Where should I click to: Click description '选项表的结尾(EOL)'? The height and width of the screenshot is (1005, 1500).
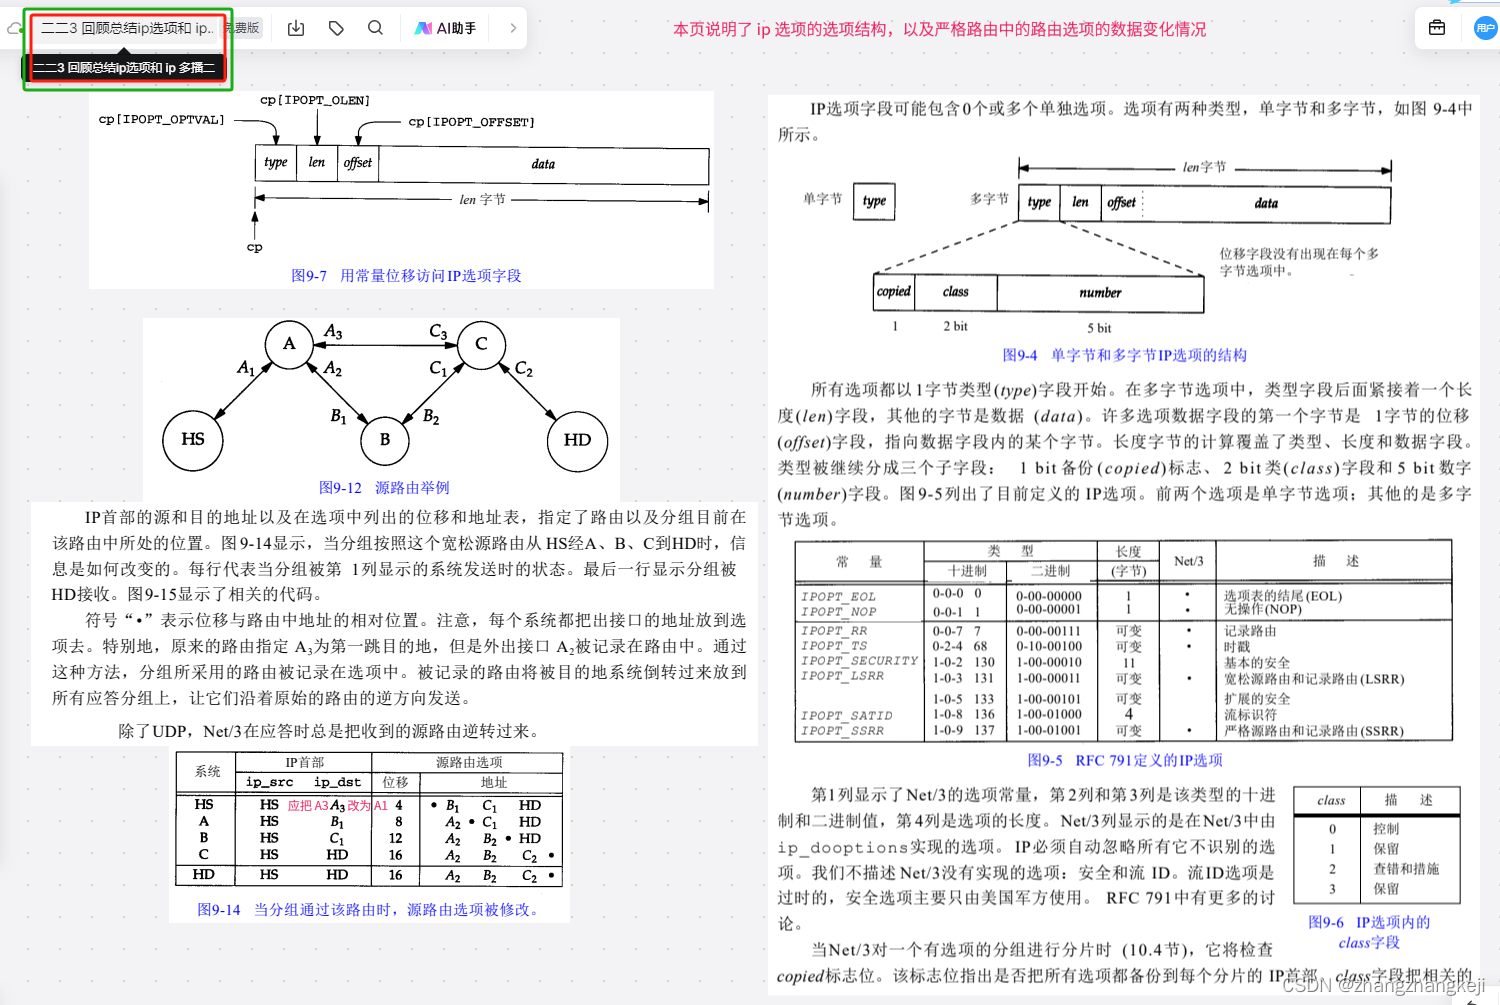point(1283,596)
